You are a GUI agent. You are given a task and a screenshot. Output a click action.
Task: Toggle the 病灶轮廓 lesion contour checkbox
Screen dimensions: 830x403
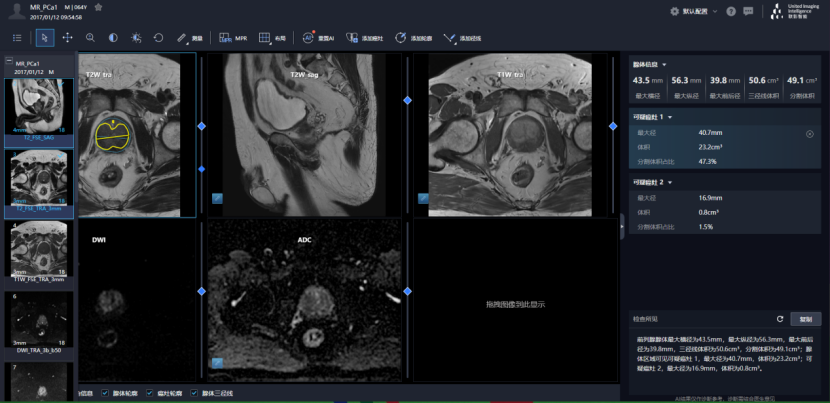point(149,393)
